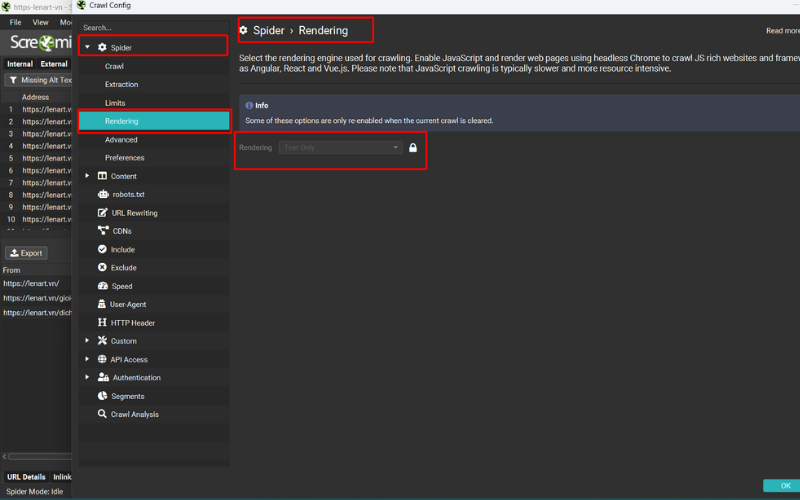Click the User-Agent icon in sidebar
Screen dimensions: 800x500
(102, 304)
